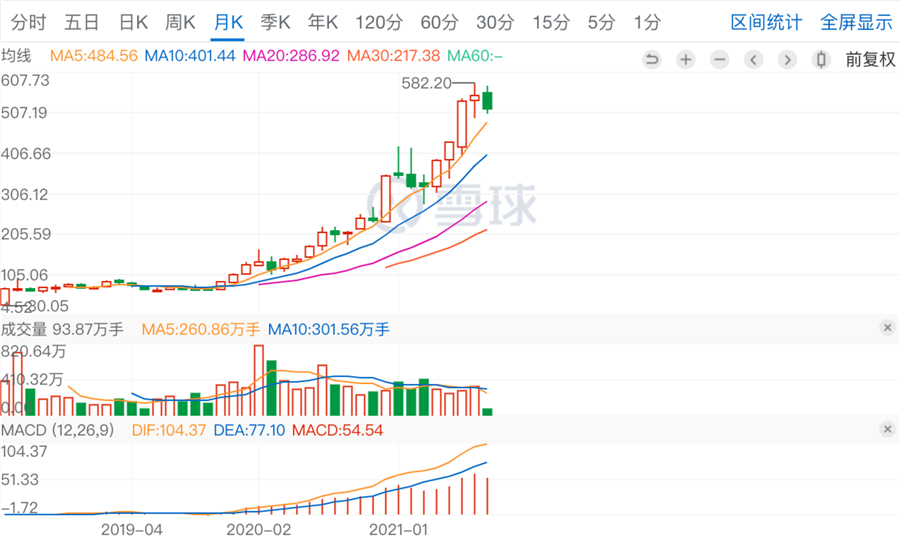Viewport: 900px width, 553px height.
Task: Select the 季K quarterly tab
Action: [275, 22]
